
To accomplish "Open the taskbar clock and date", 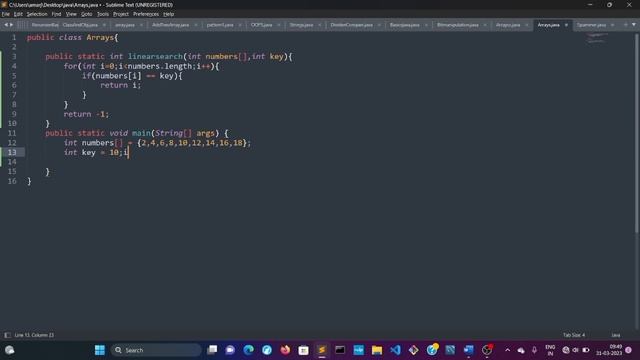I will (609, 350).
